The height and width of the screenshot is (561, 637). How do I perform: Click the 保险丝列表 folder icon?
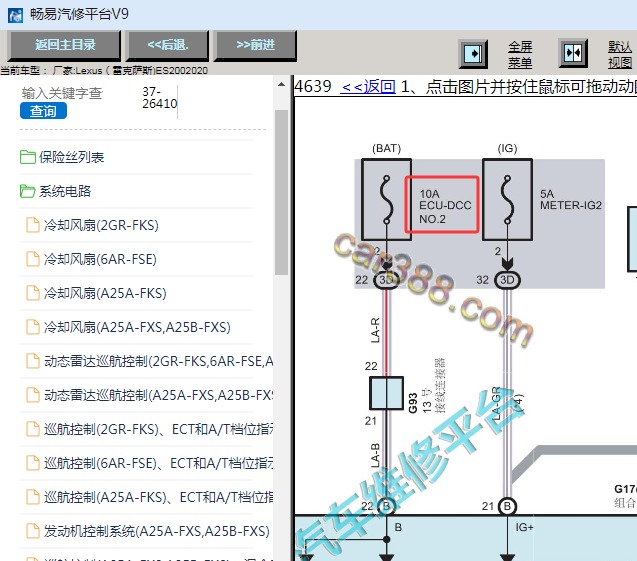[x=28, y=157]
